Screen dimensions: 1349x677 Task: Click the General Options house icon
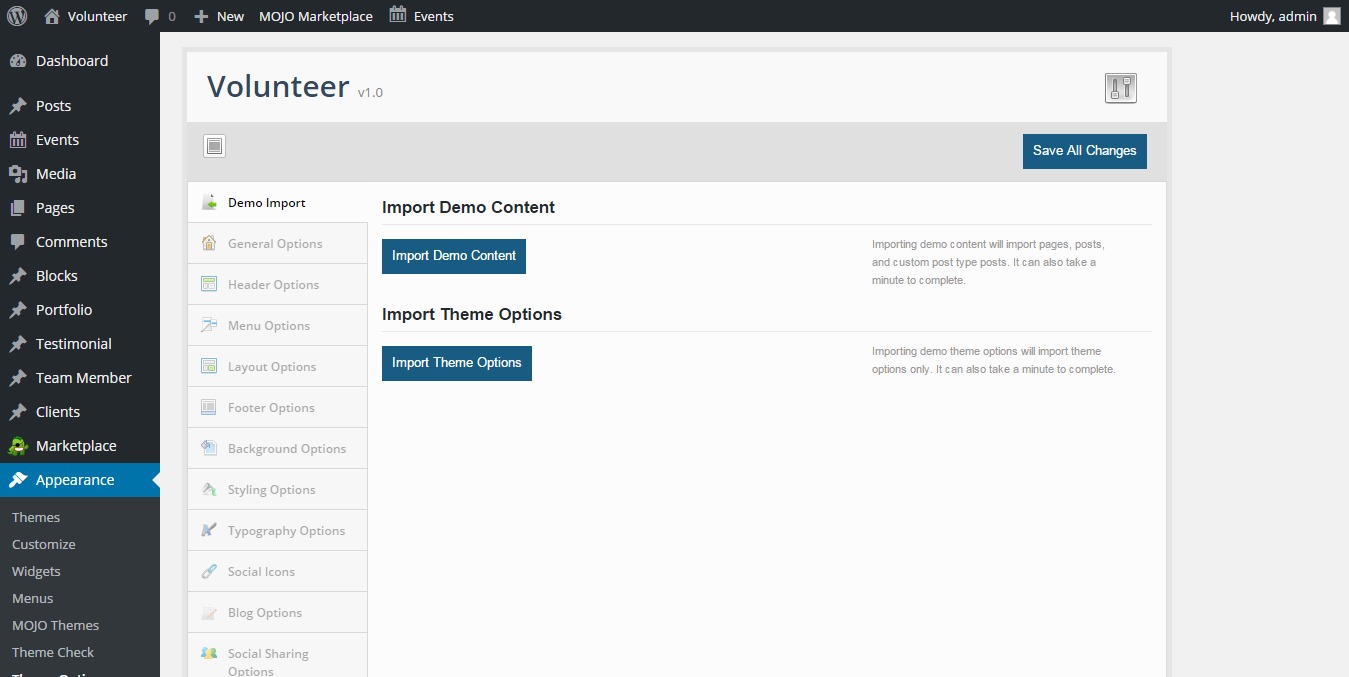click(209, 243)
